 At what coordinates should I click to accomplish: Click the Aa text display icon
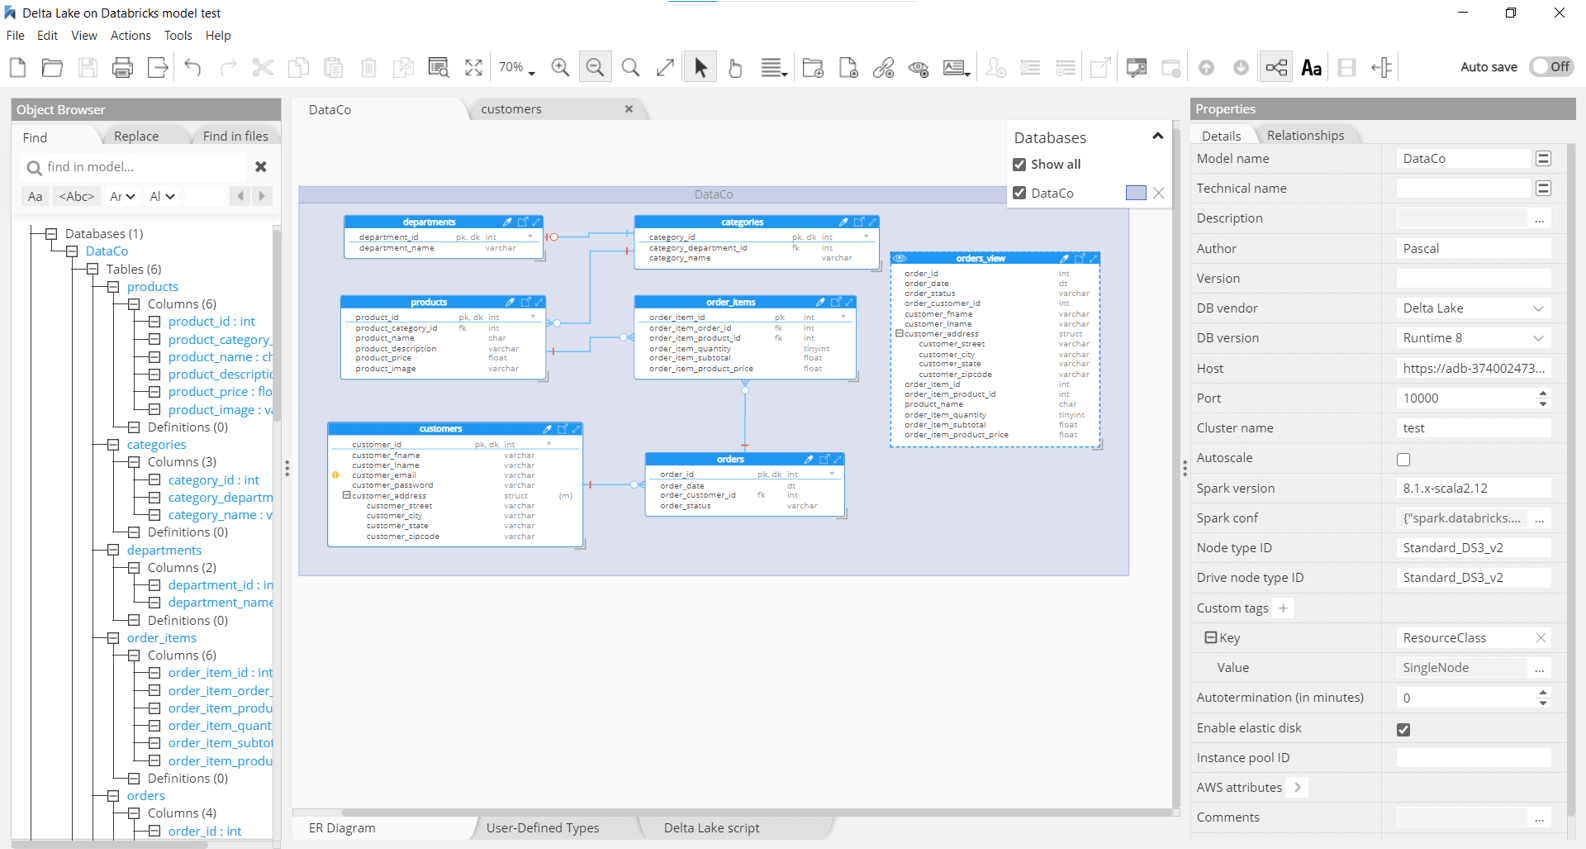coord(1311,67)
